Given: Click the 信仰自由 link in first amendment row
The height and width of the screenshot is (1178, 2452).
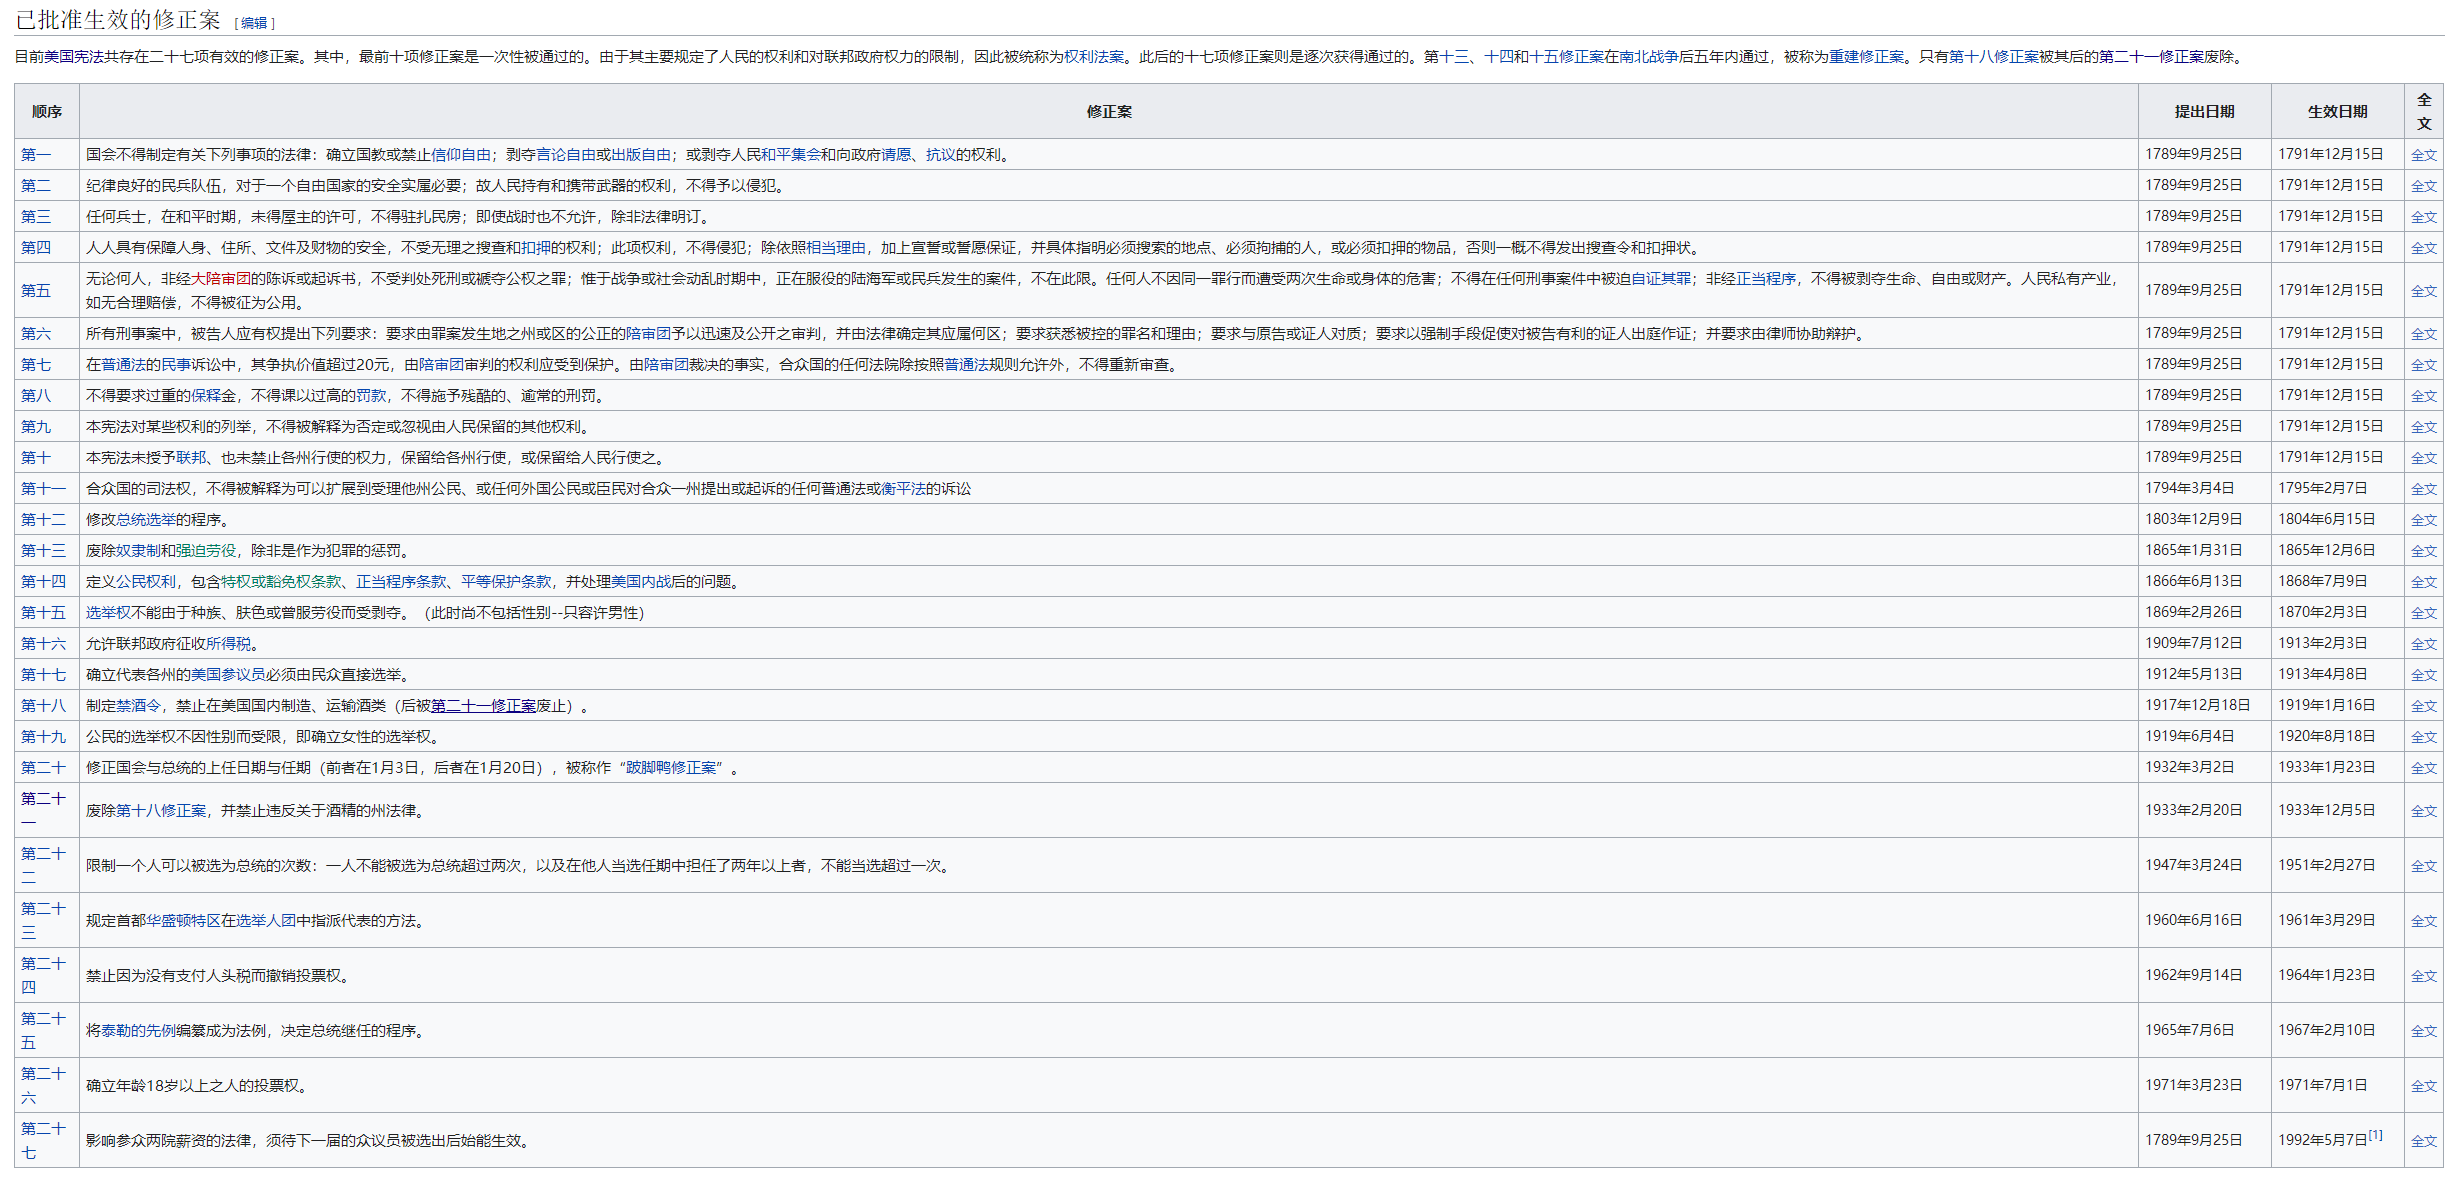Looking at the screenshot, I should [460, 155].
